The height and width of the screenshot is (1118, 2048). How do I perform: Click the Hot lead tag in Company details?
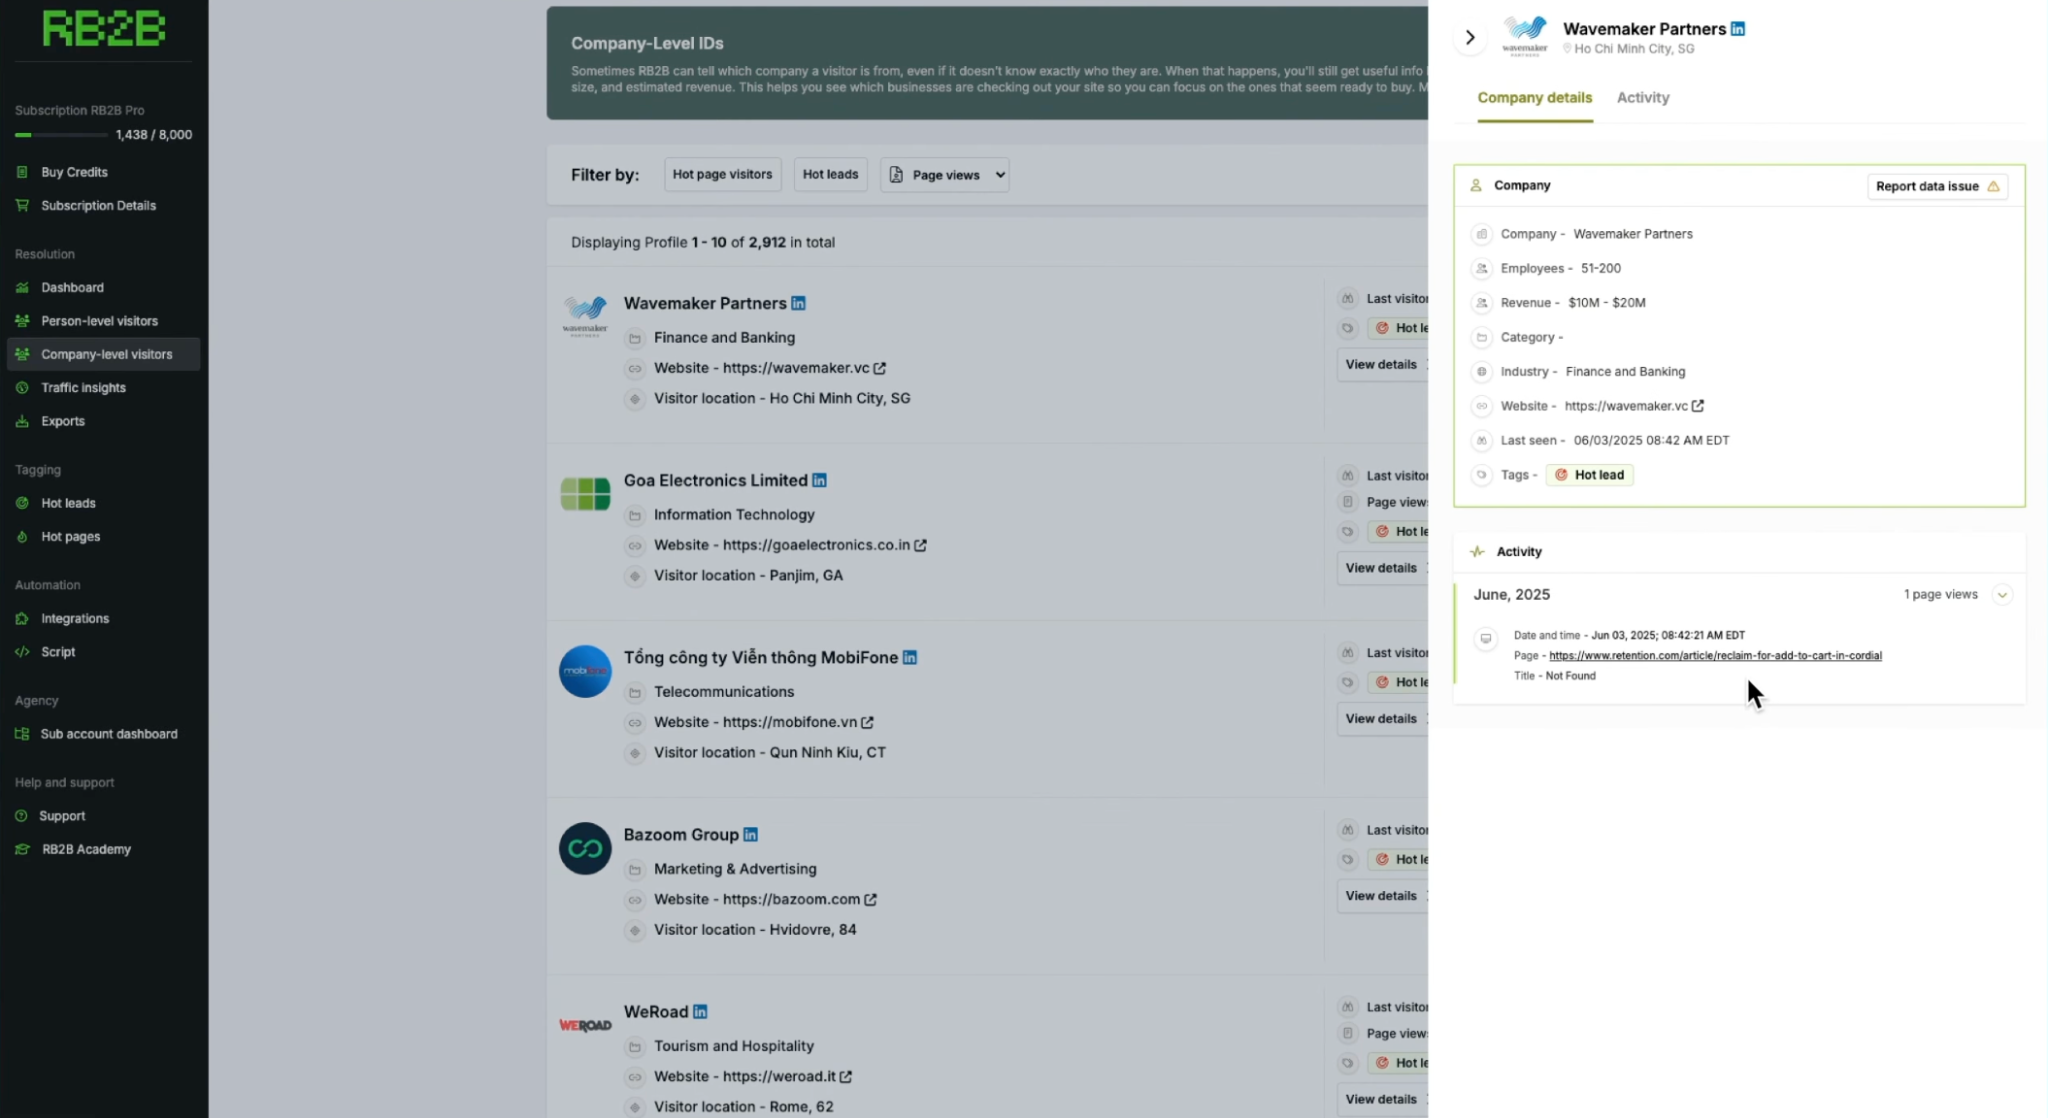pos(1590,475)
